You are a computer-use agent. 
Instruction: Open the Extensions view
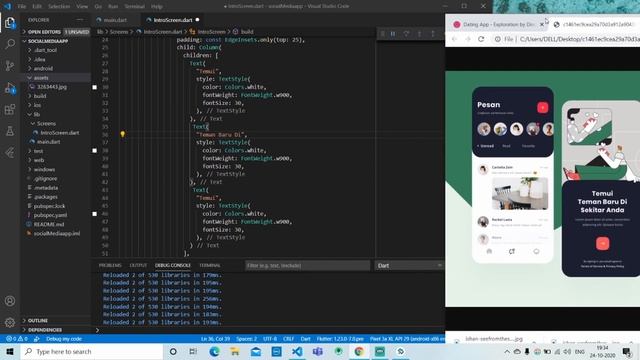point(10,109)
